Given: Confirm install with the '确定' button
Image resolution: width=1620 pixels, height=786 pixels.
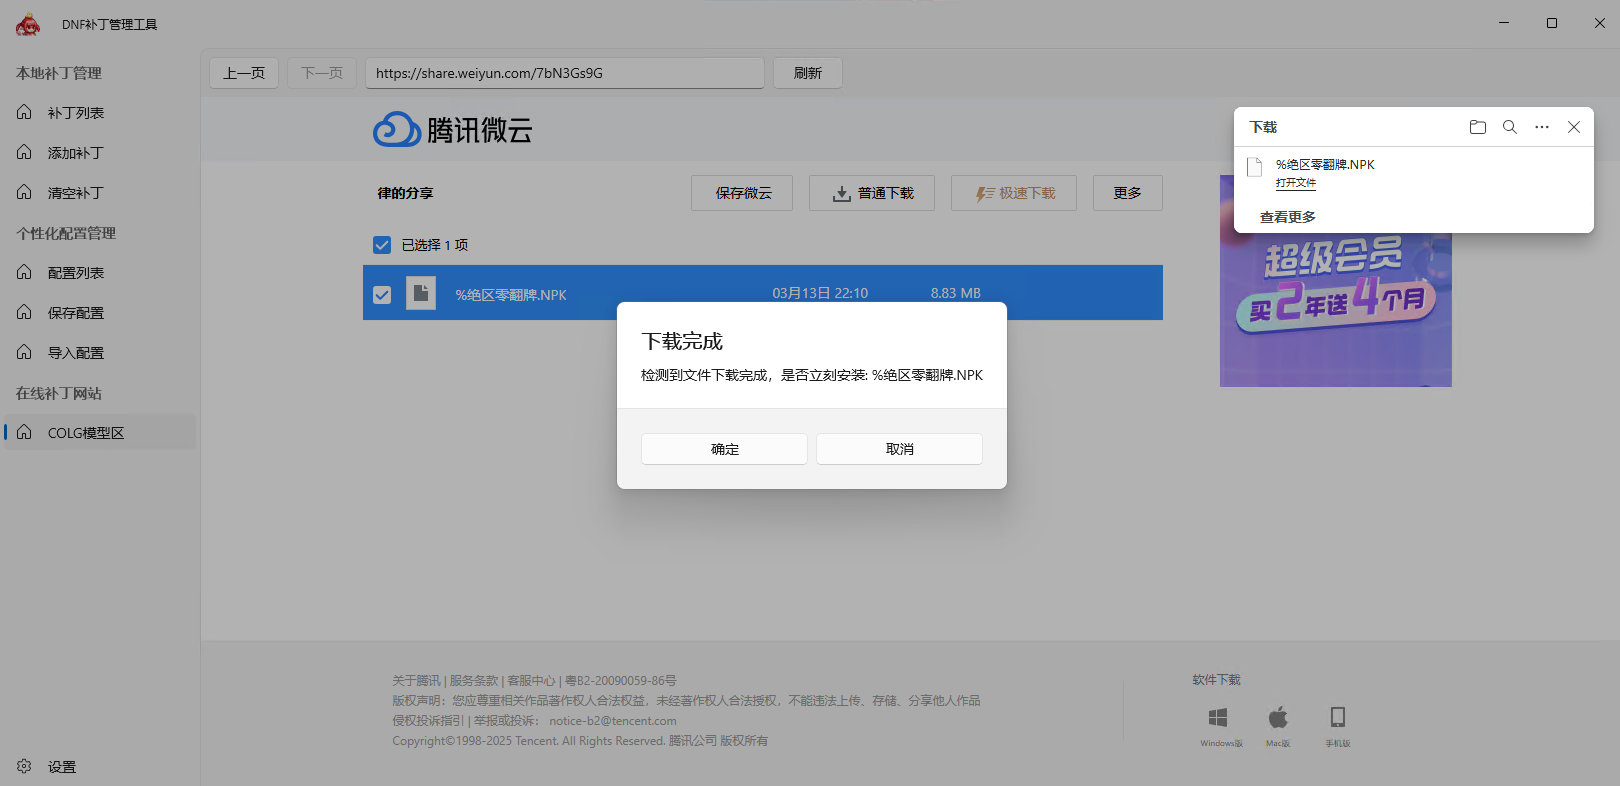Looking at the screenshot, I should (x=724, y=449).
